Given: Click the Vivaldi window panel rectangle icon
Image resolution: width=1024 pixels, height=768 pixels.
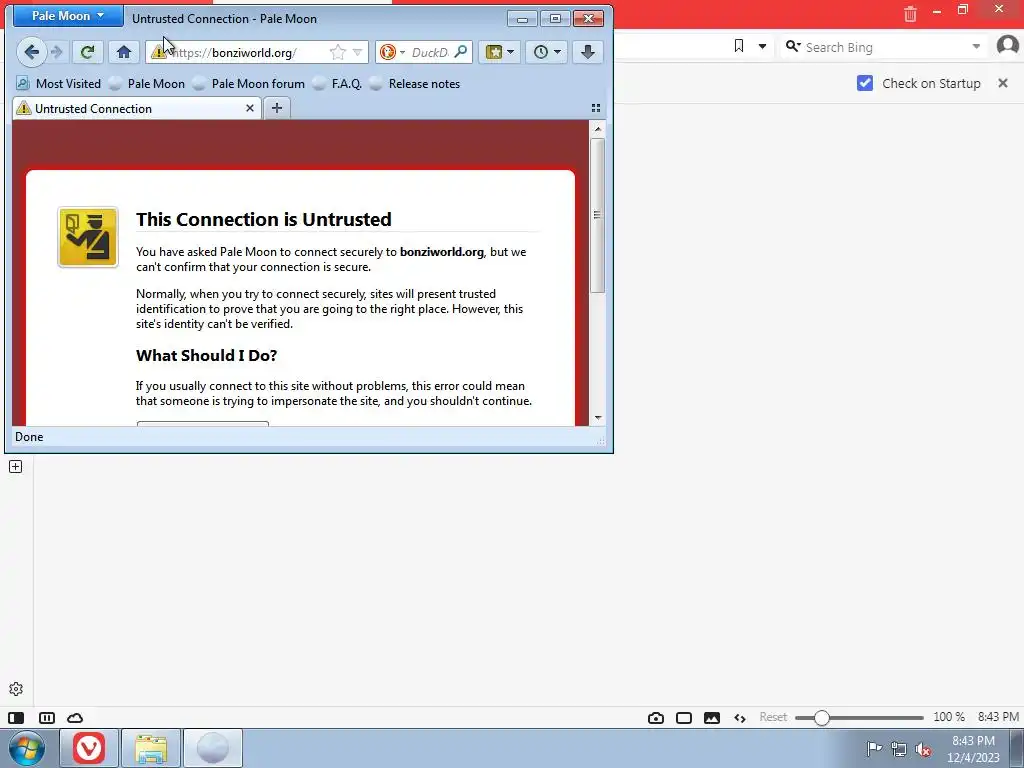Looking at the screenshot, I should pos(684,718).
